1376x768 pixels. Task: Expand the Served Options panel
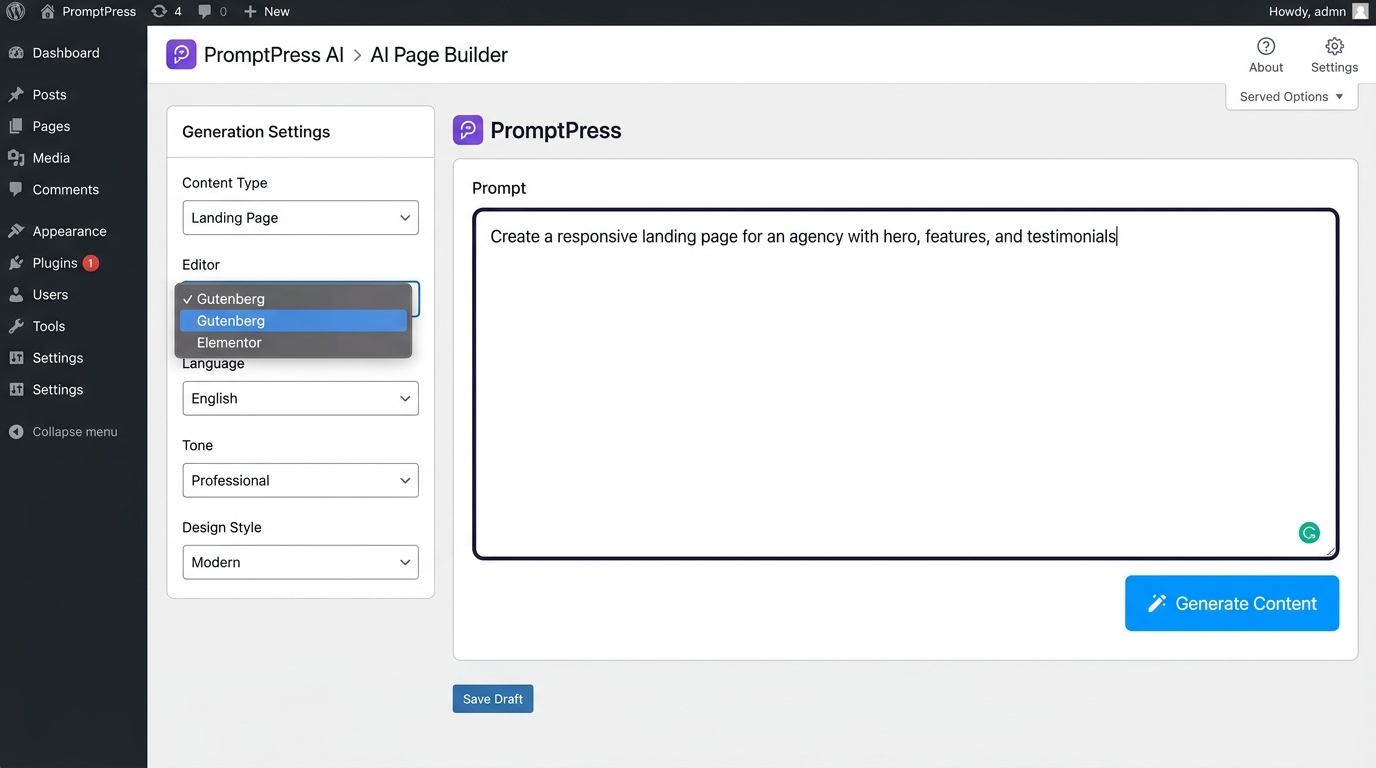pos(1291,97)
